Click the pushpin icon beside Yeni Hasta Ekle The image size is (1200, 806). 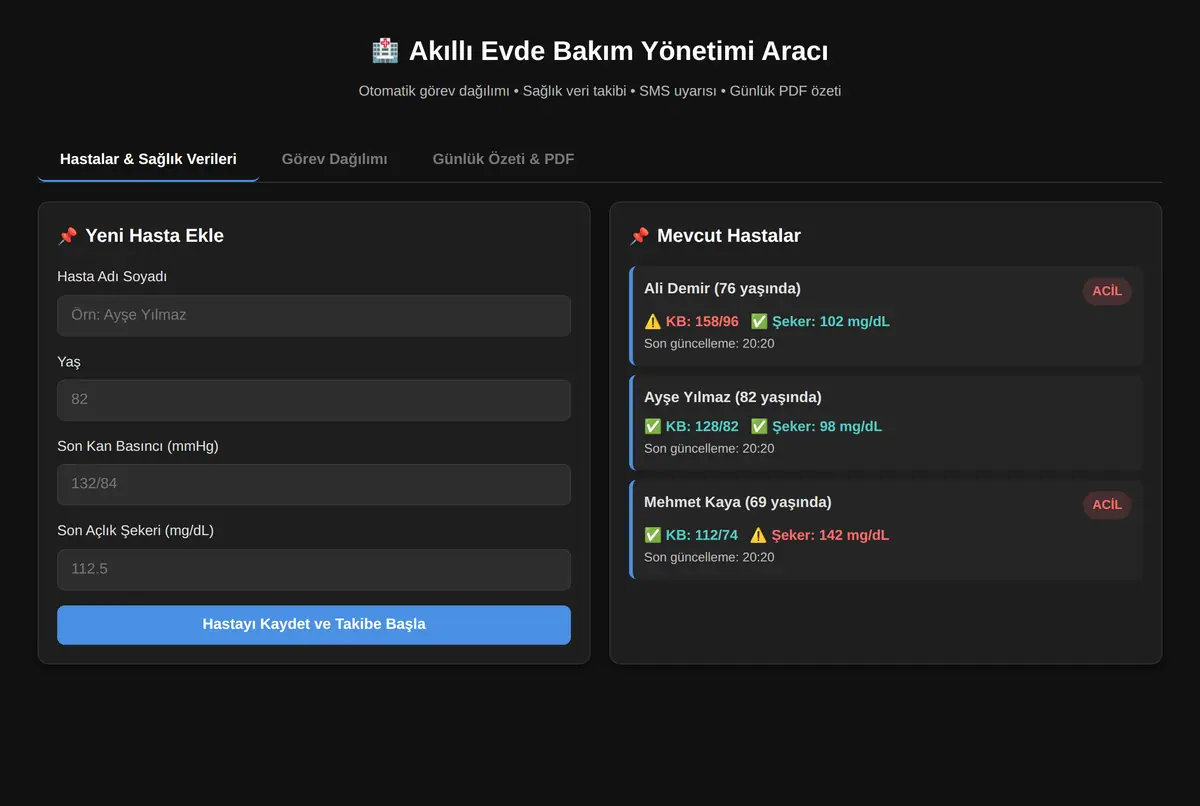(68, 236)
